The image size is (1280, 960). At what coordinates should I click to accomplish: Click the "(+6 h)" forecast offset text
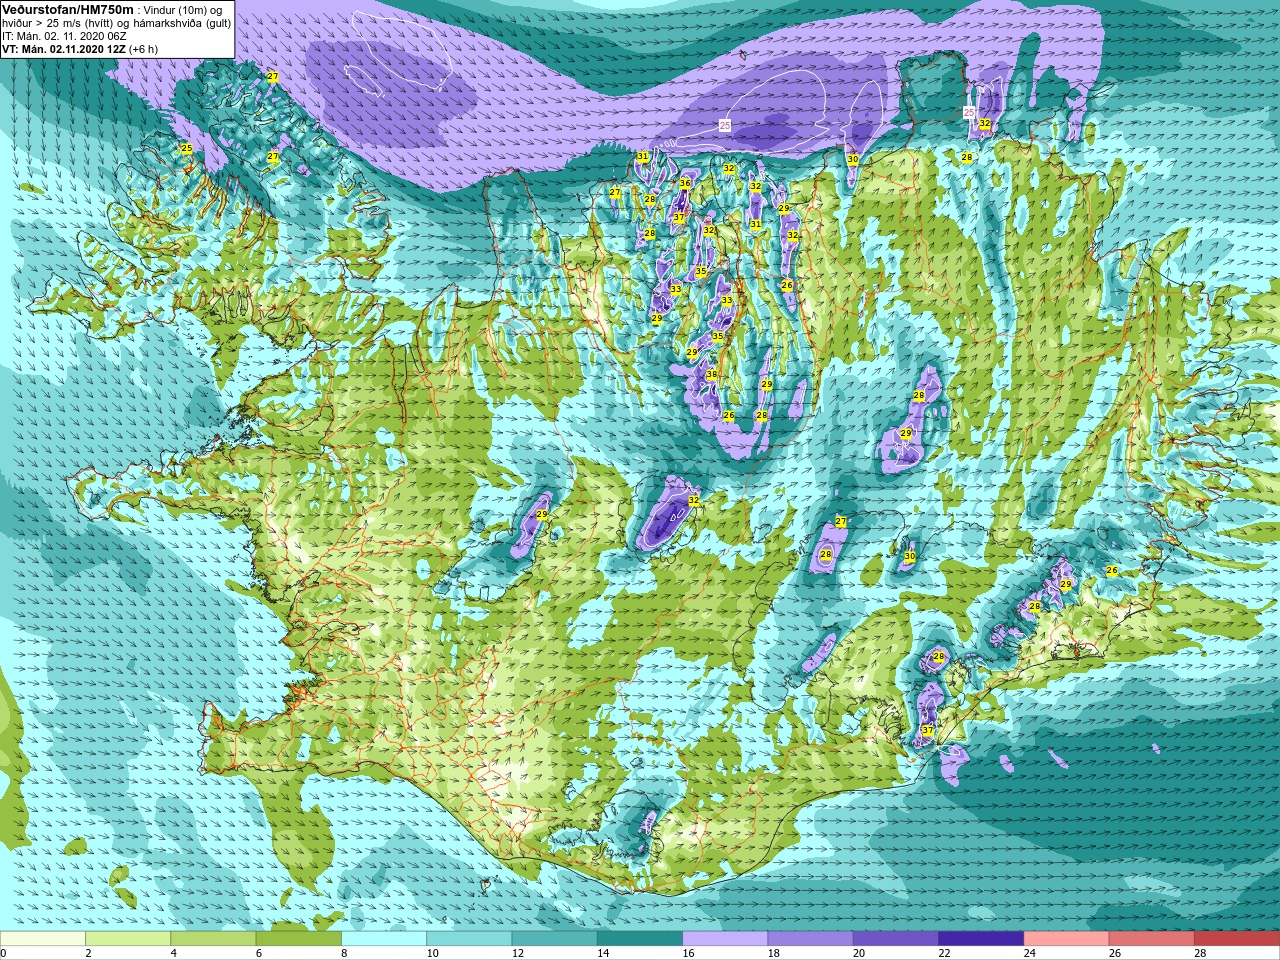click(x=143, y=49)
